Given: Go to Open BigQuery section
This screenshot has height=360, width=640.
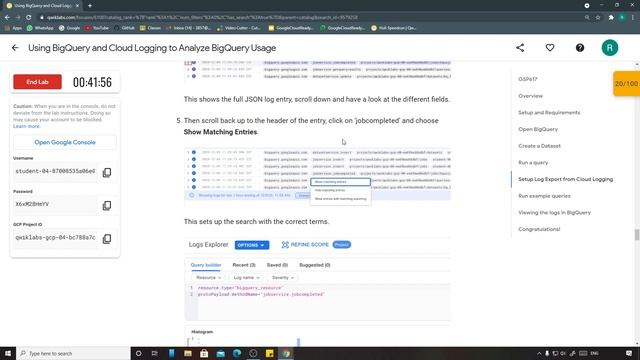Looking at the screenshot, I should tap(538, 129).
